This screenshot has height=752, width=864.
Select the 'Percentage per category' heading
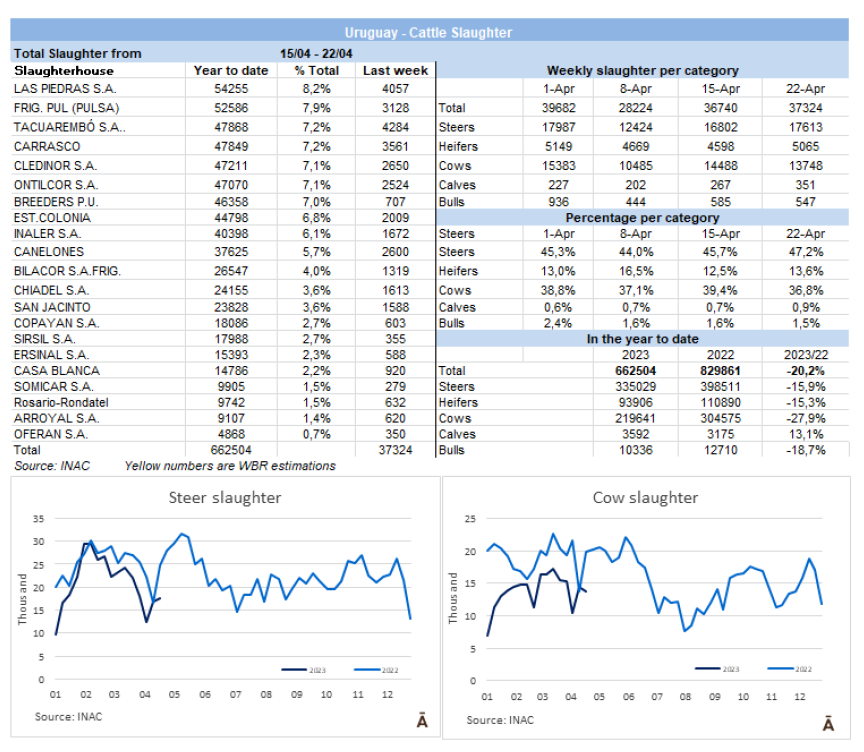pos(642,217)
